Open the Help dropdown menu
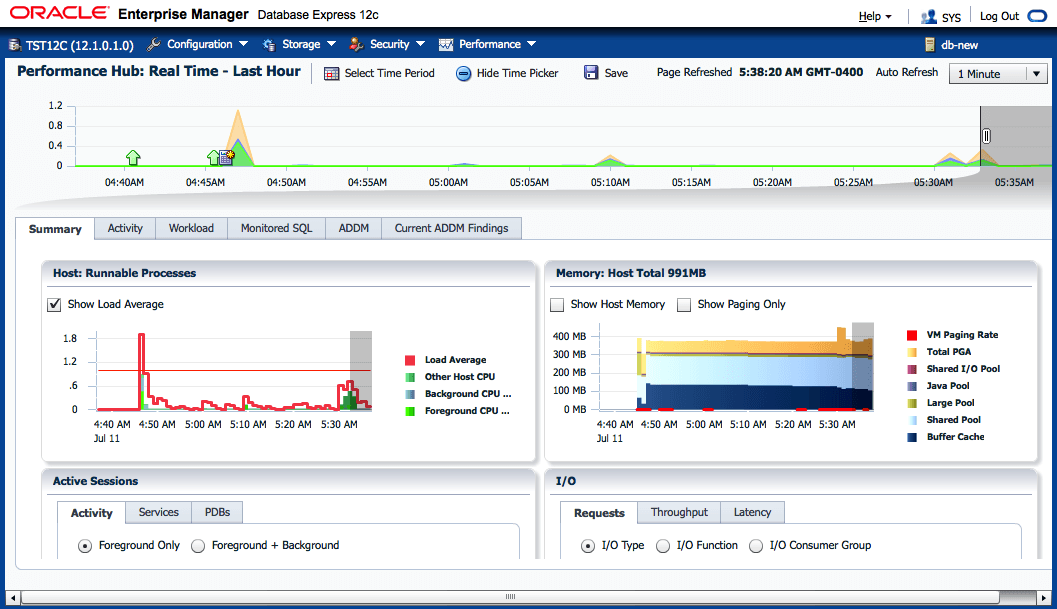The image size is (1057, 609). point(875,16)
